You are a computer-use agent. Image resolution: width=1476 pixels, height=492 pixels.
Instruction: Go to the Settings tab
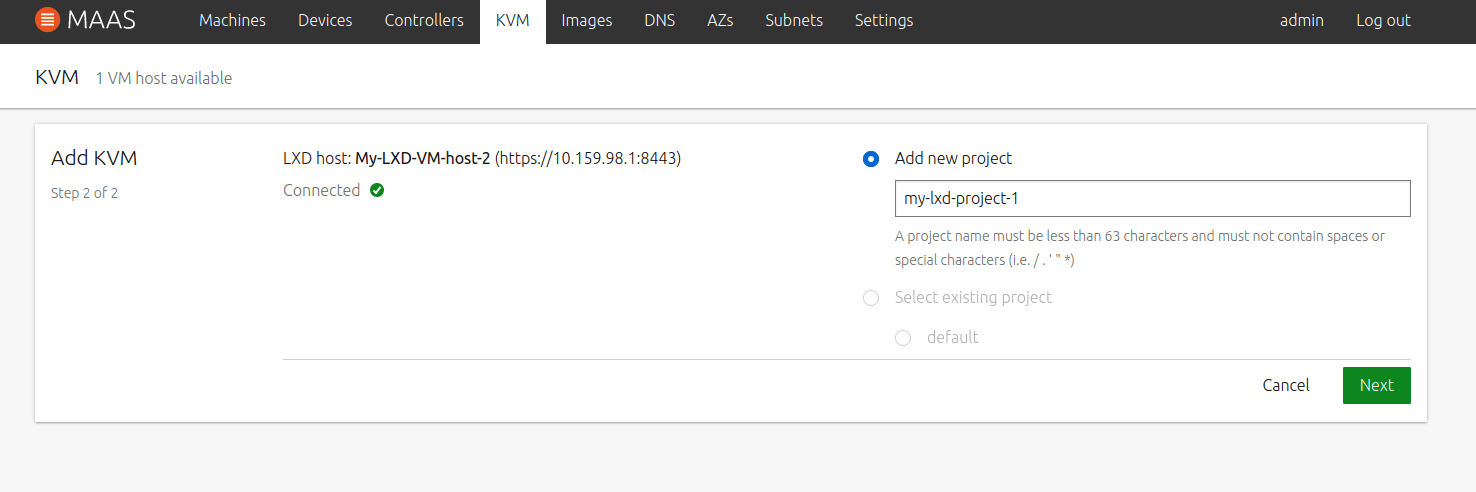coord(883,20)
